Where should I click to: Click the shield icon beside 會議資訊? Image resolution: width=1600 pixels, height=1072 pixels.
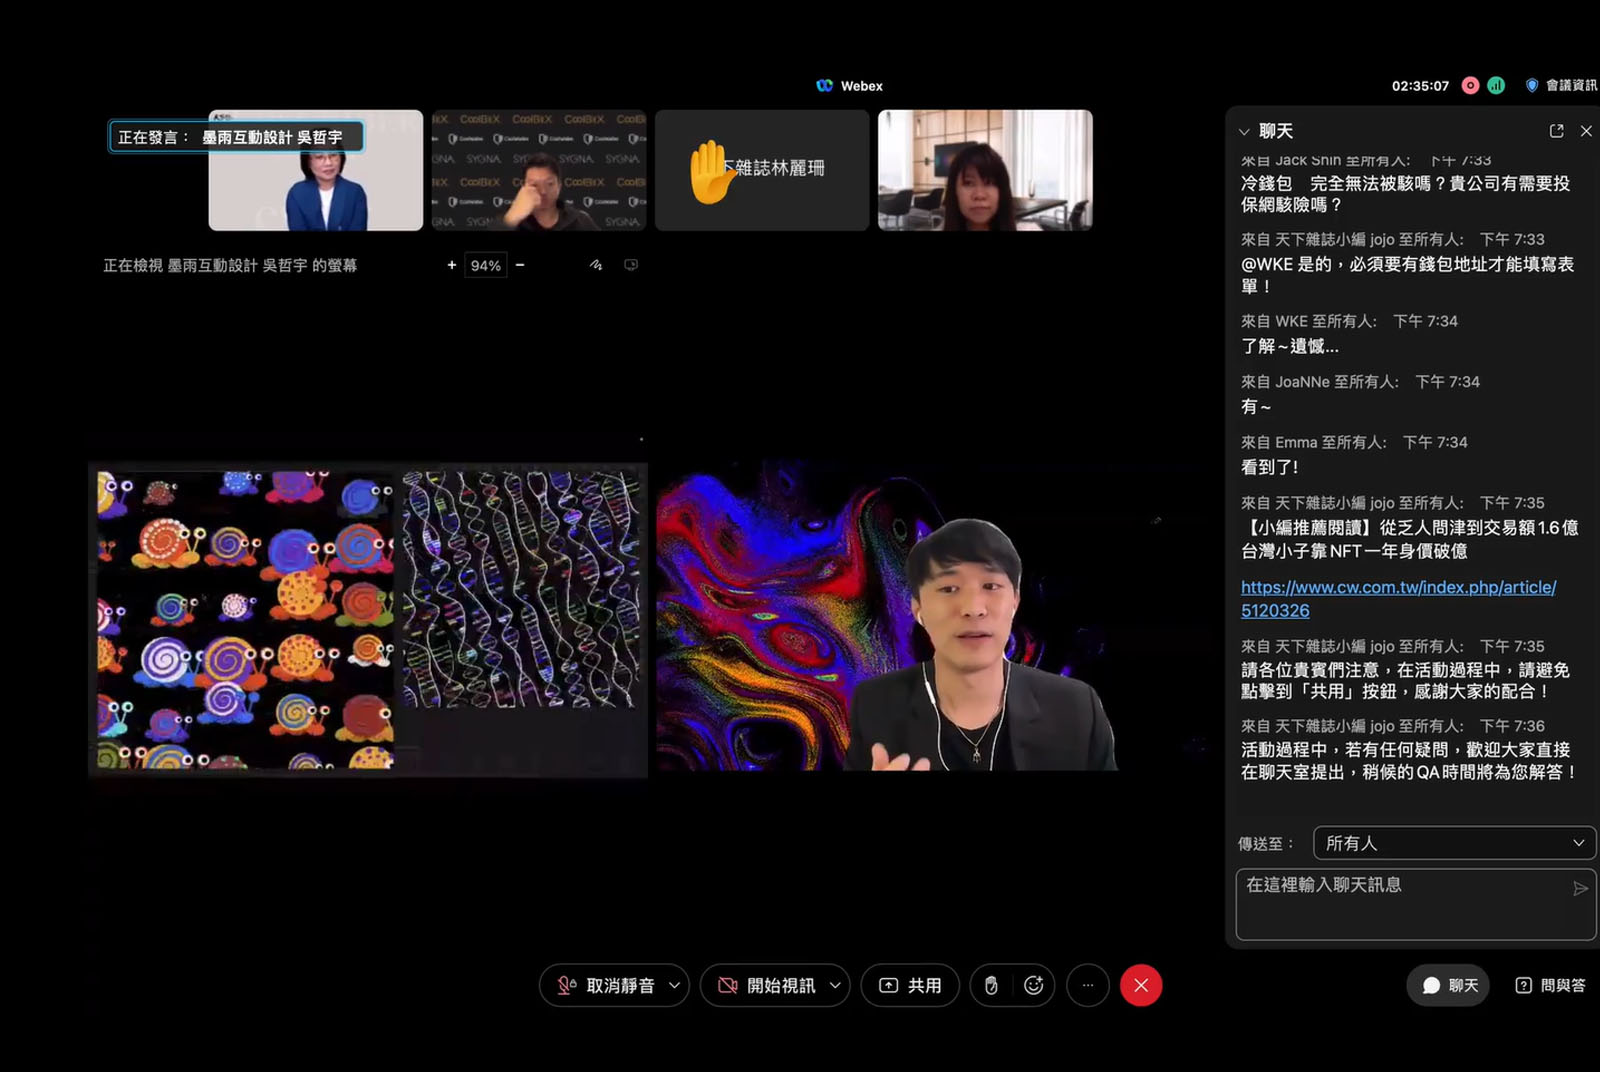pos(1531,86)
